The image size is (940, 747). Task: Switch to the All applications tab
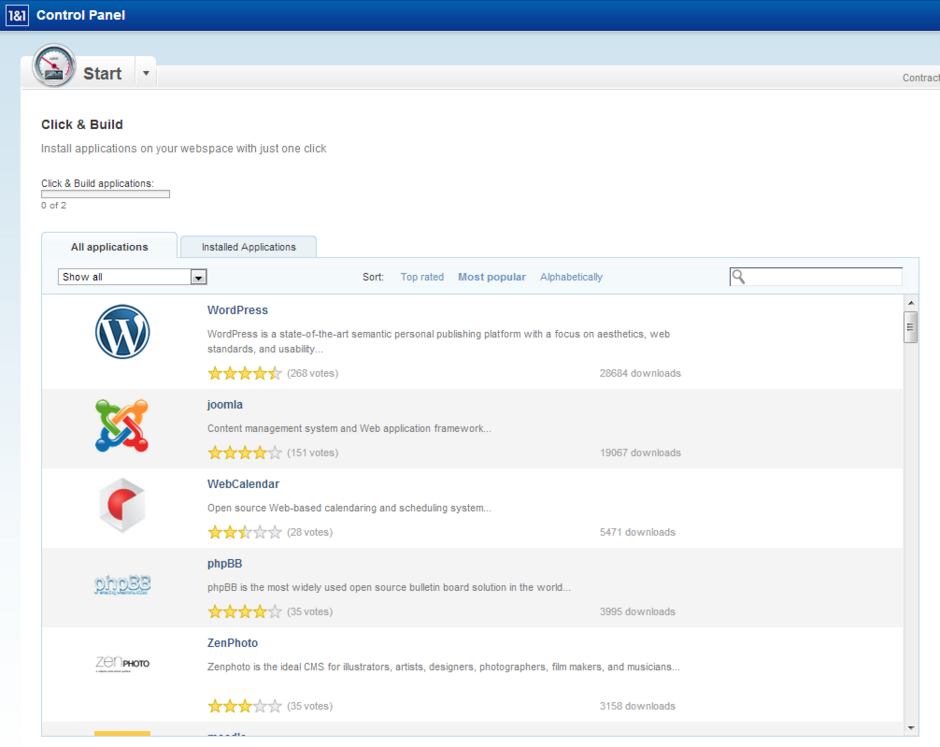click(x=109, y=247)
